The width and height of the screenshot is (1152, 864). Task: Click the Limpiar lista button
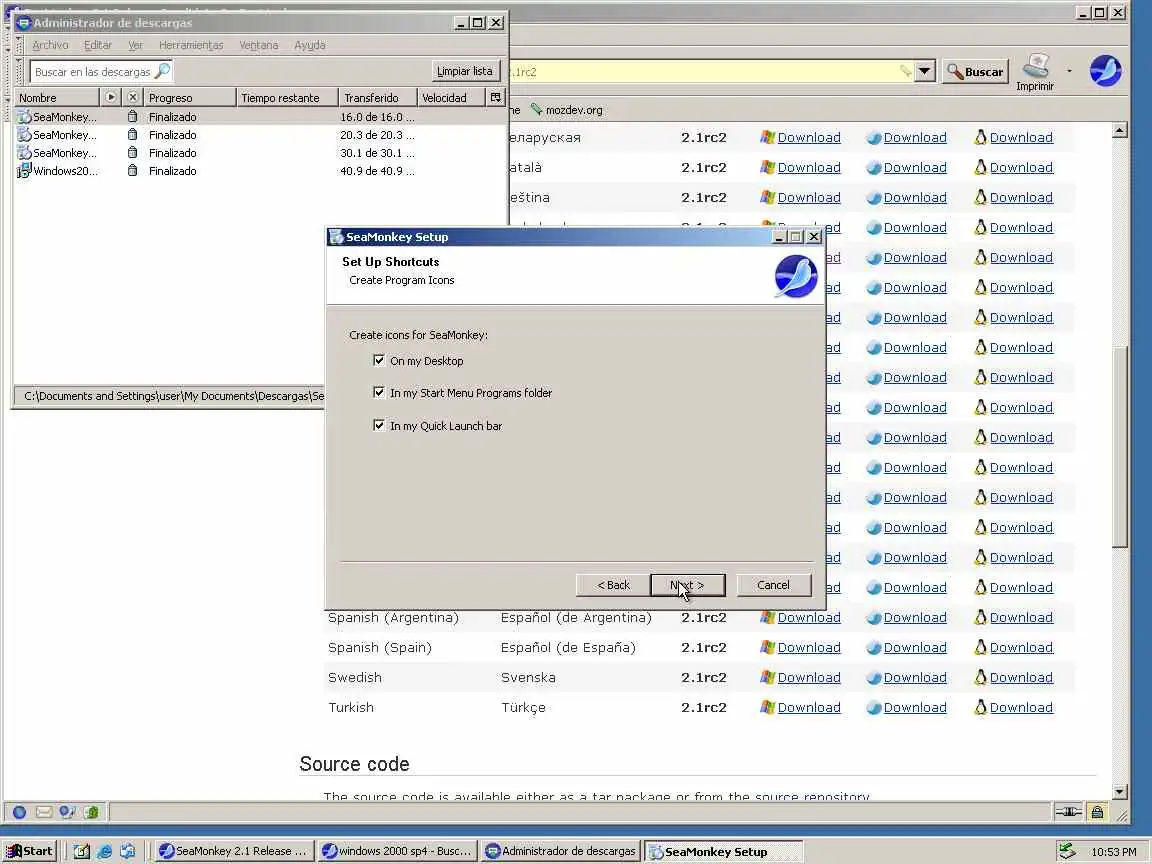tap(464, 71)
